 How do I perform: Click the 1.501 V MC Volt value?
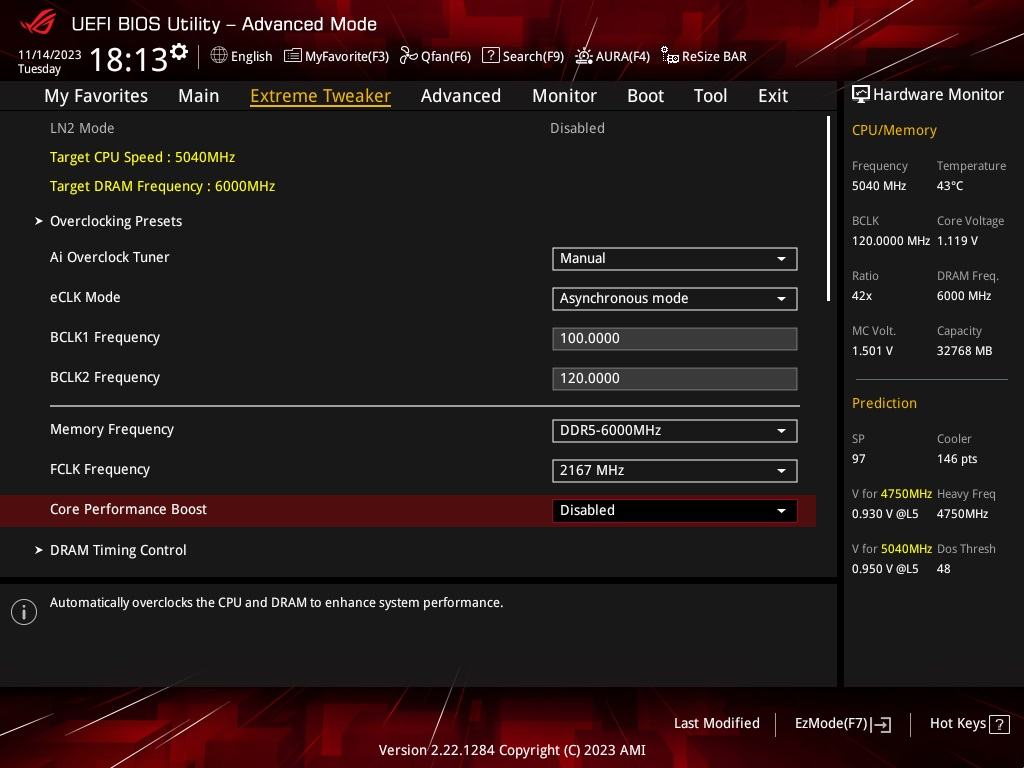click(x=872, y=351)
